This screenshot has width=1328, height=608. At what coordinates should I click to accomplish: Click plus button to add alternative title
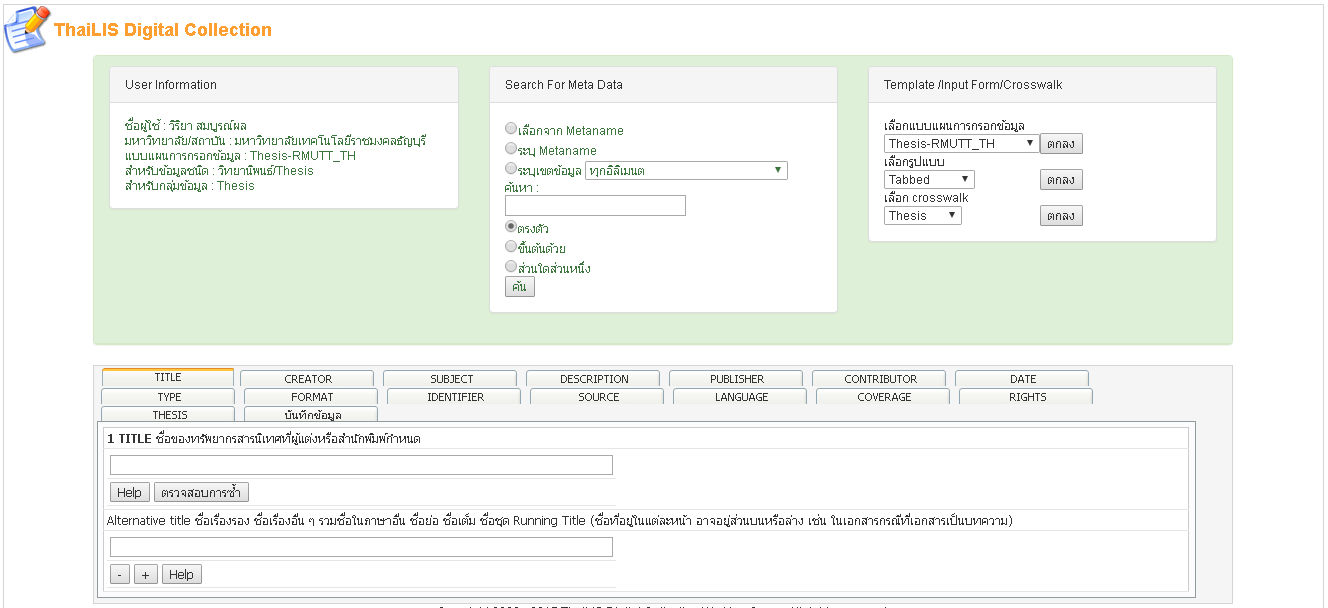tap(145, 574)
